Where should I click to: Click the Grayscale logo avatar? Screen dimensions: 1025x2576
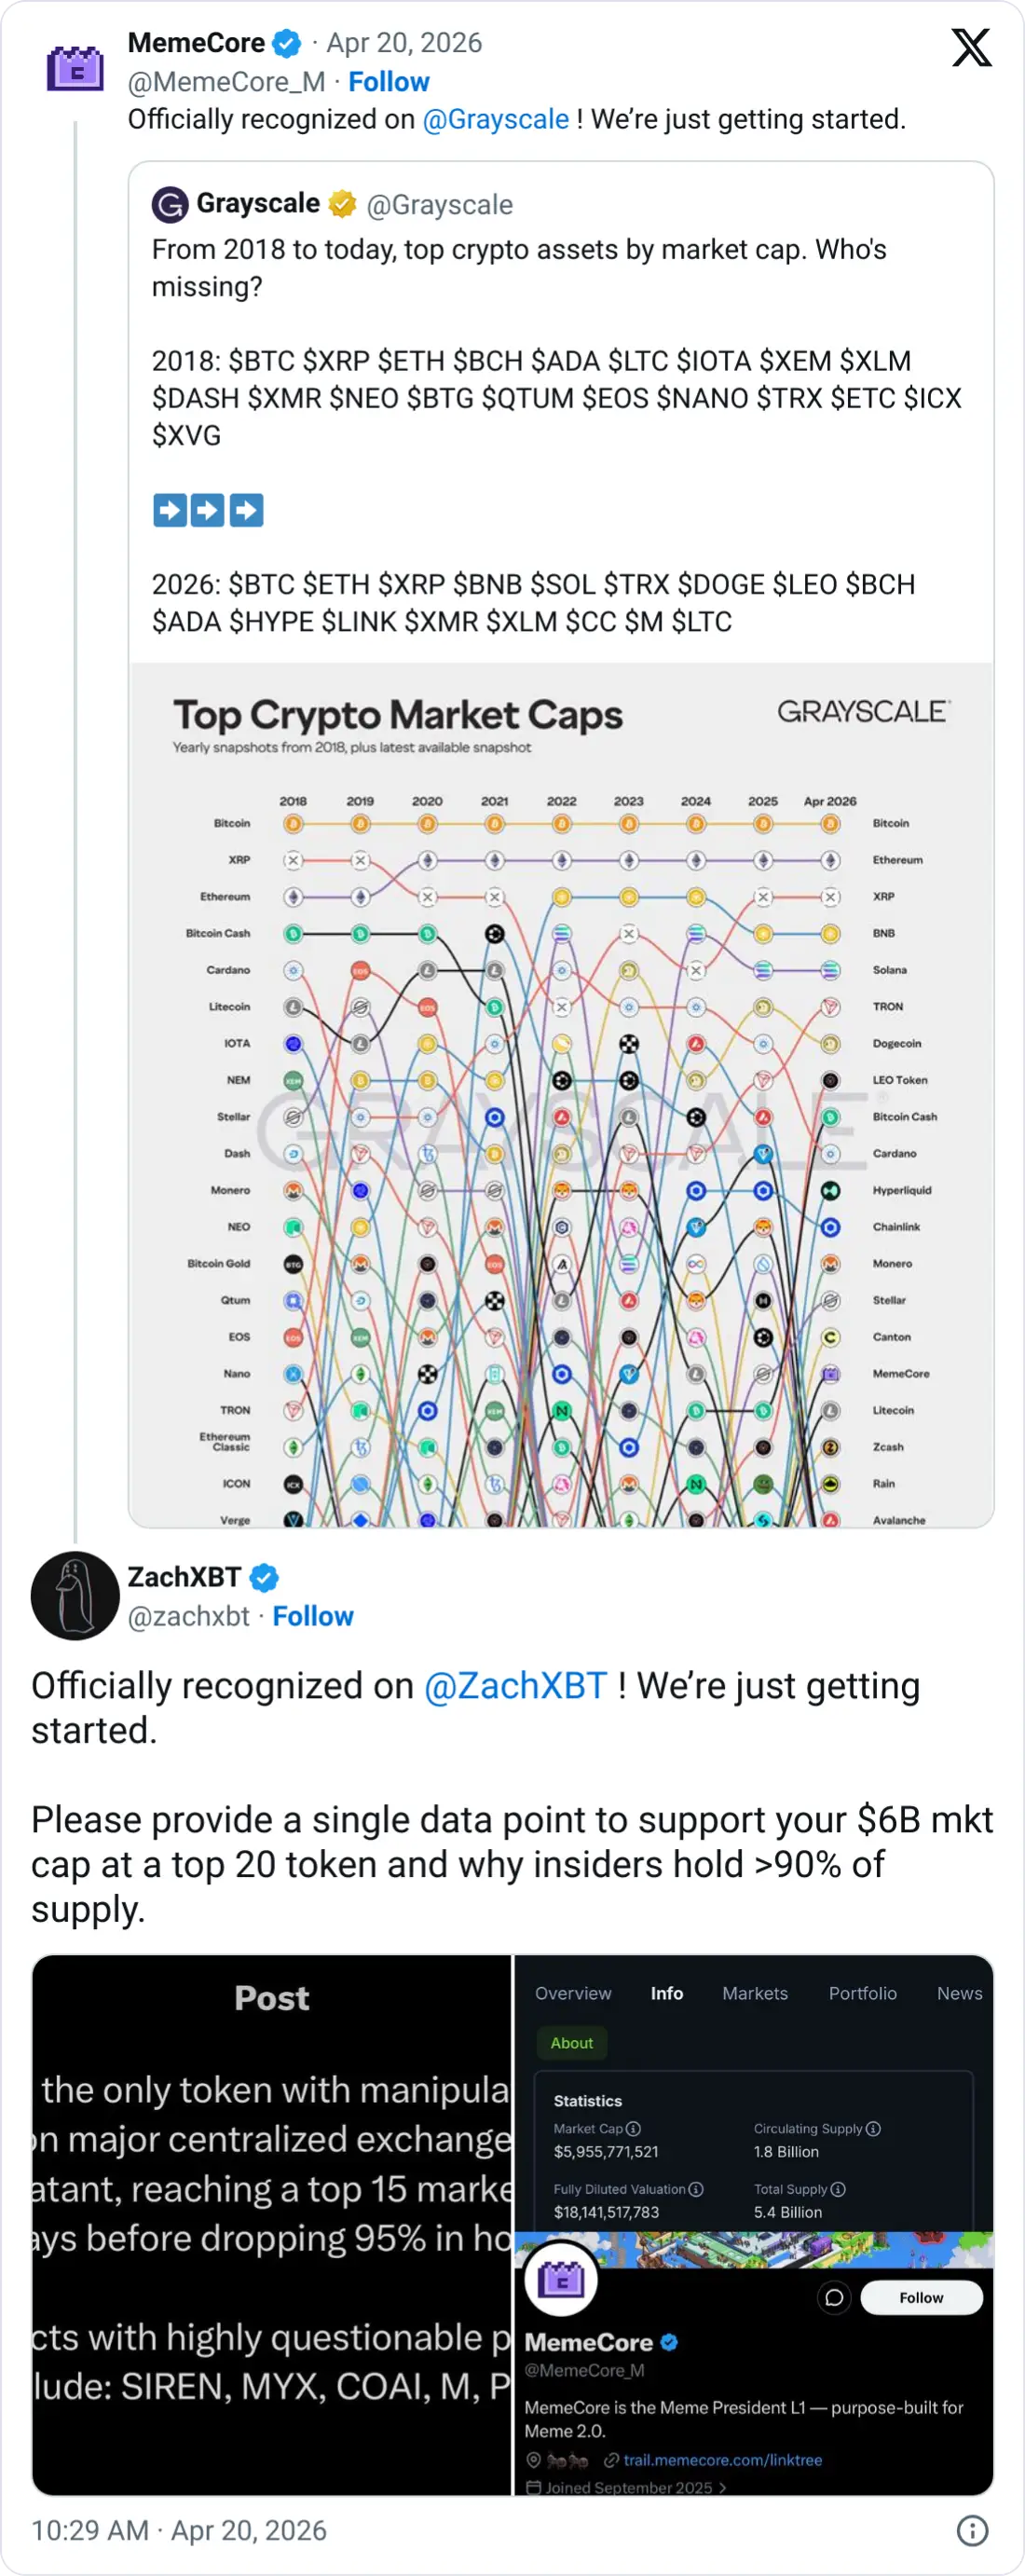click(x=170, y=205)
